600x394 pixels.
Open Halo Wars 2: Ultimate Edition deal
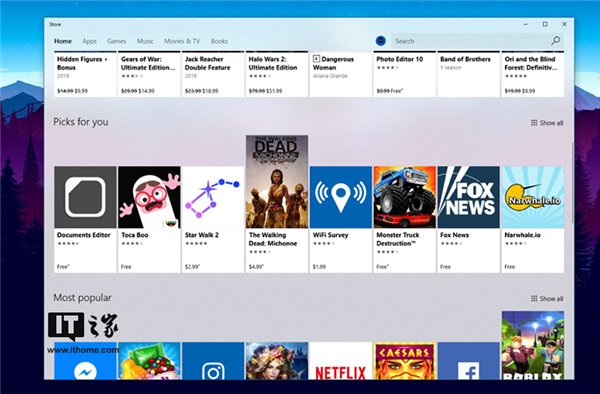(x=277, y=74)
